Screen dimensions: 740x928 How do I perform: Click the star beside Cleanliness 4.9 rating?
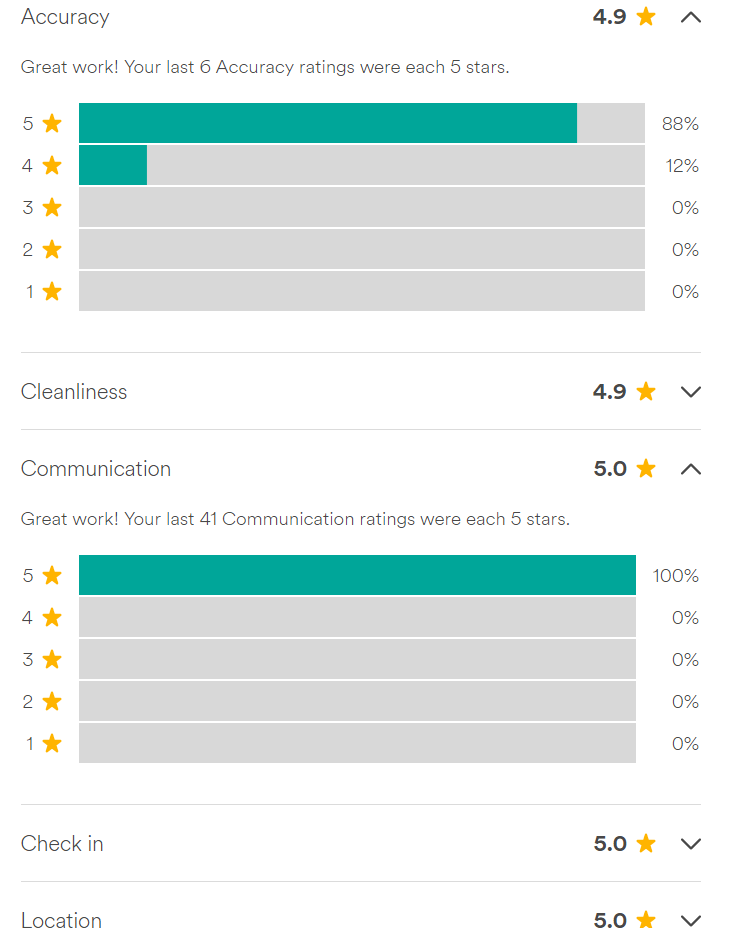coord(646,391)
